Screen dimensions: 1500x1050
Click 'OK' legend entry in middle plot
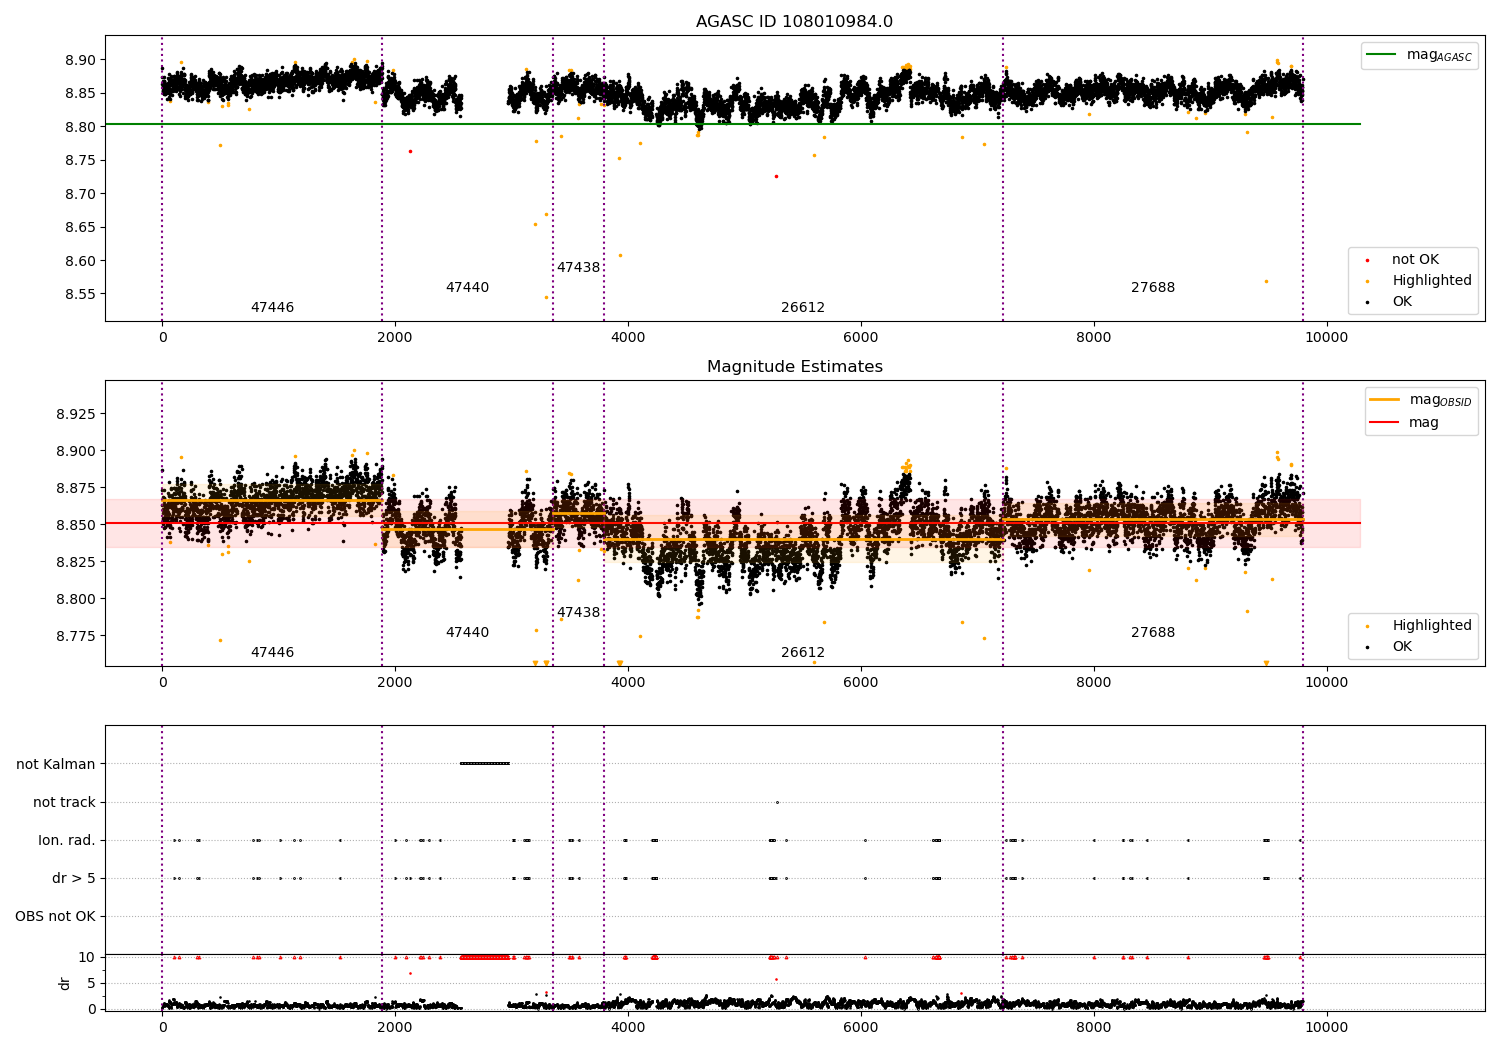tap(1390, 647)
